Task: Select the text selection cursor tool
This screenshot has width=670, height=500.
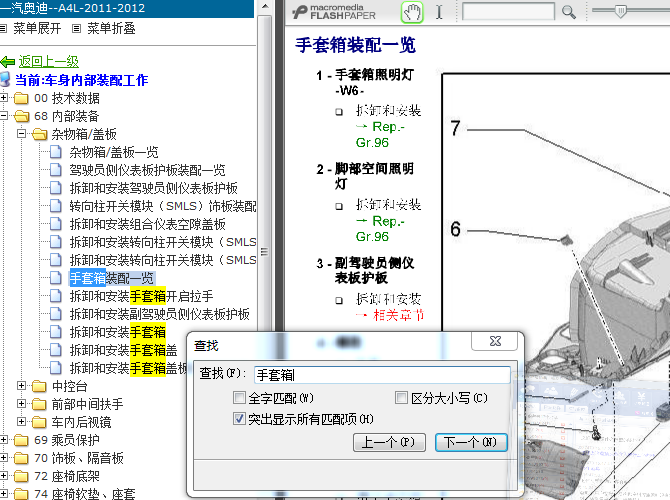Action: (438, 12)
